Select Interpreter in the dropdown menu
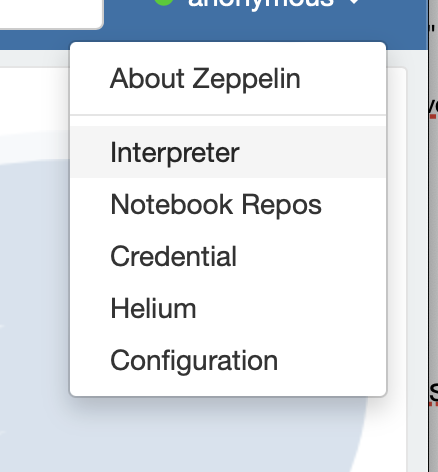The height and width of the screenshot is (472, 438). [x=228, y=152]
